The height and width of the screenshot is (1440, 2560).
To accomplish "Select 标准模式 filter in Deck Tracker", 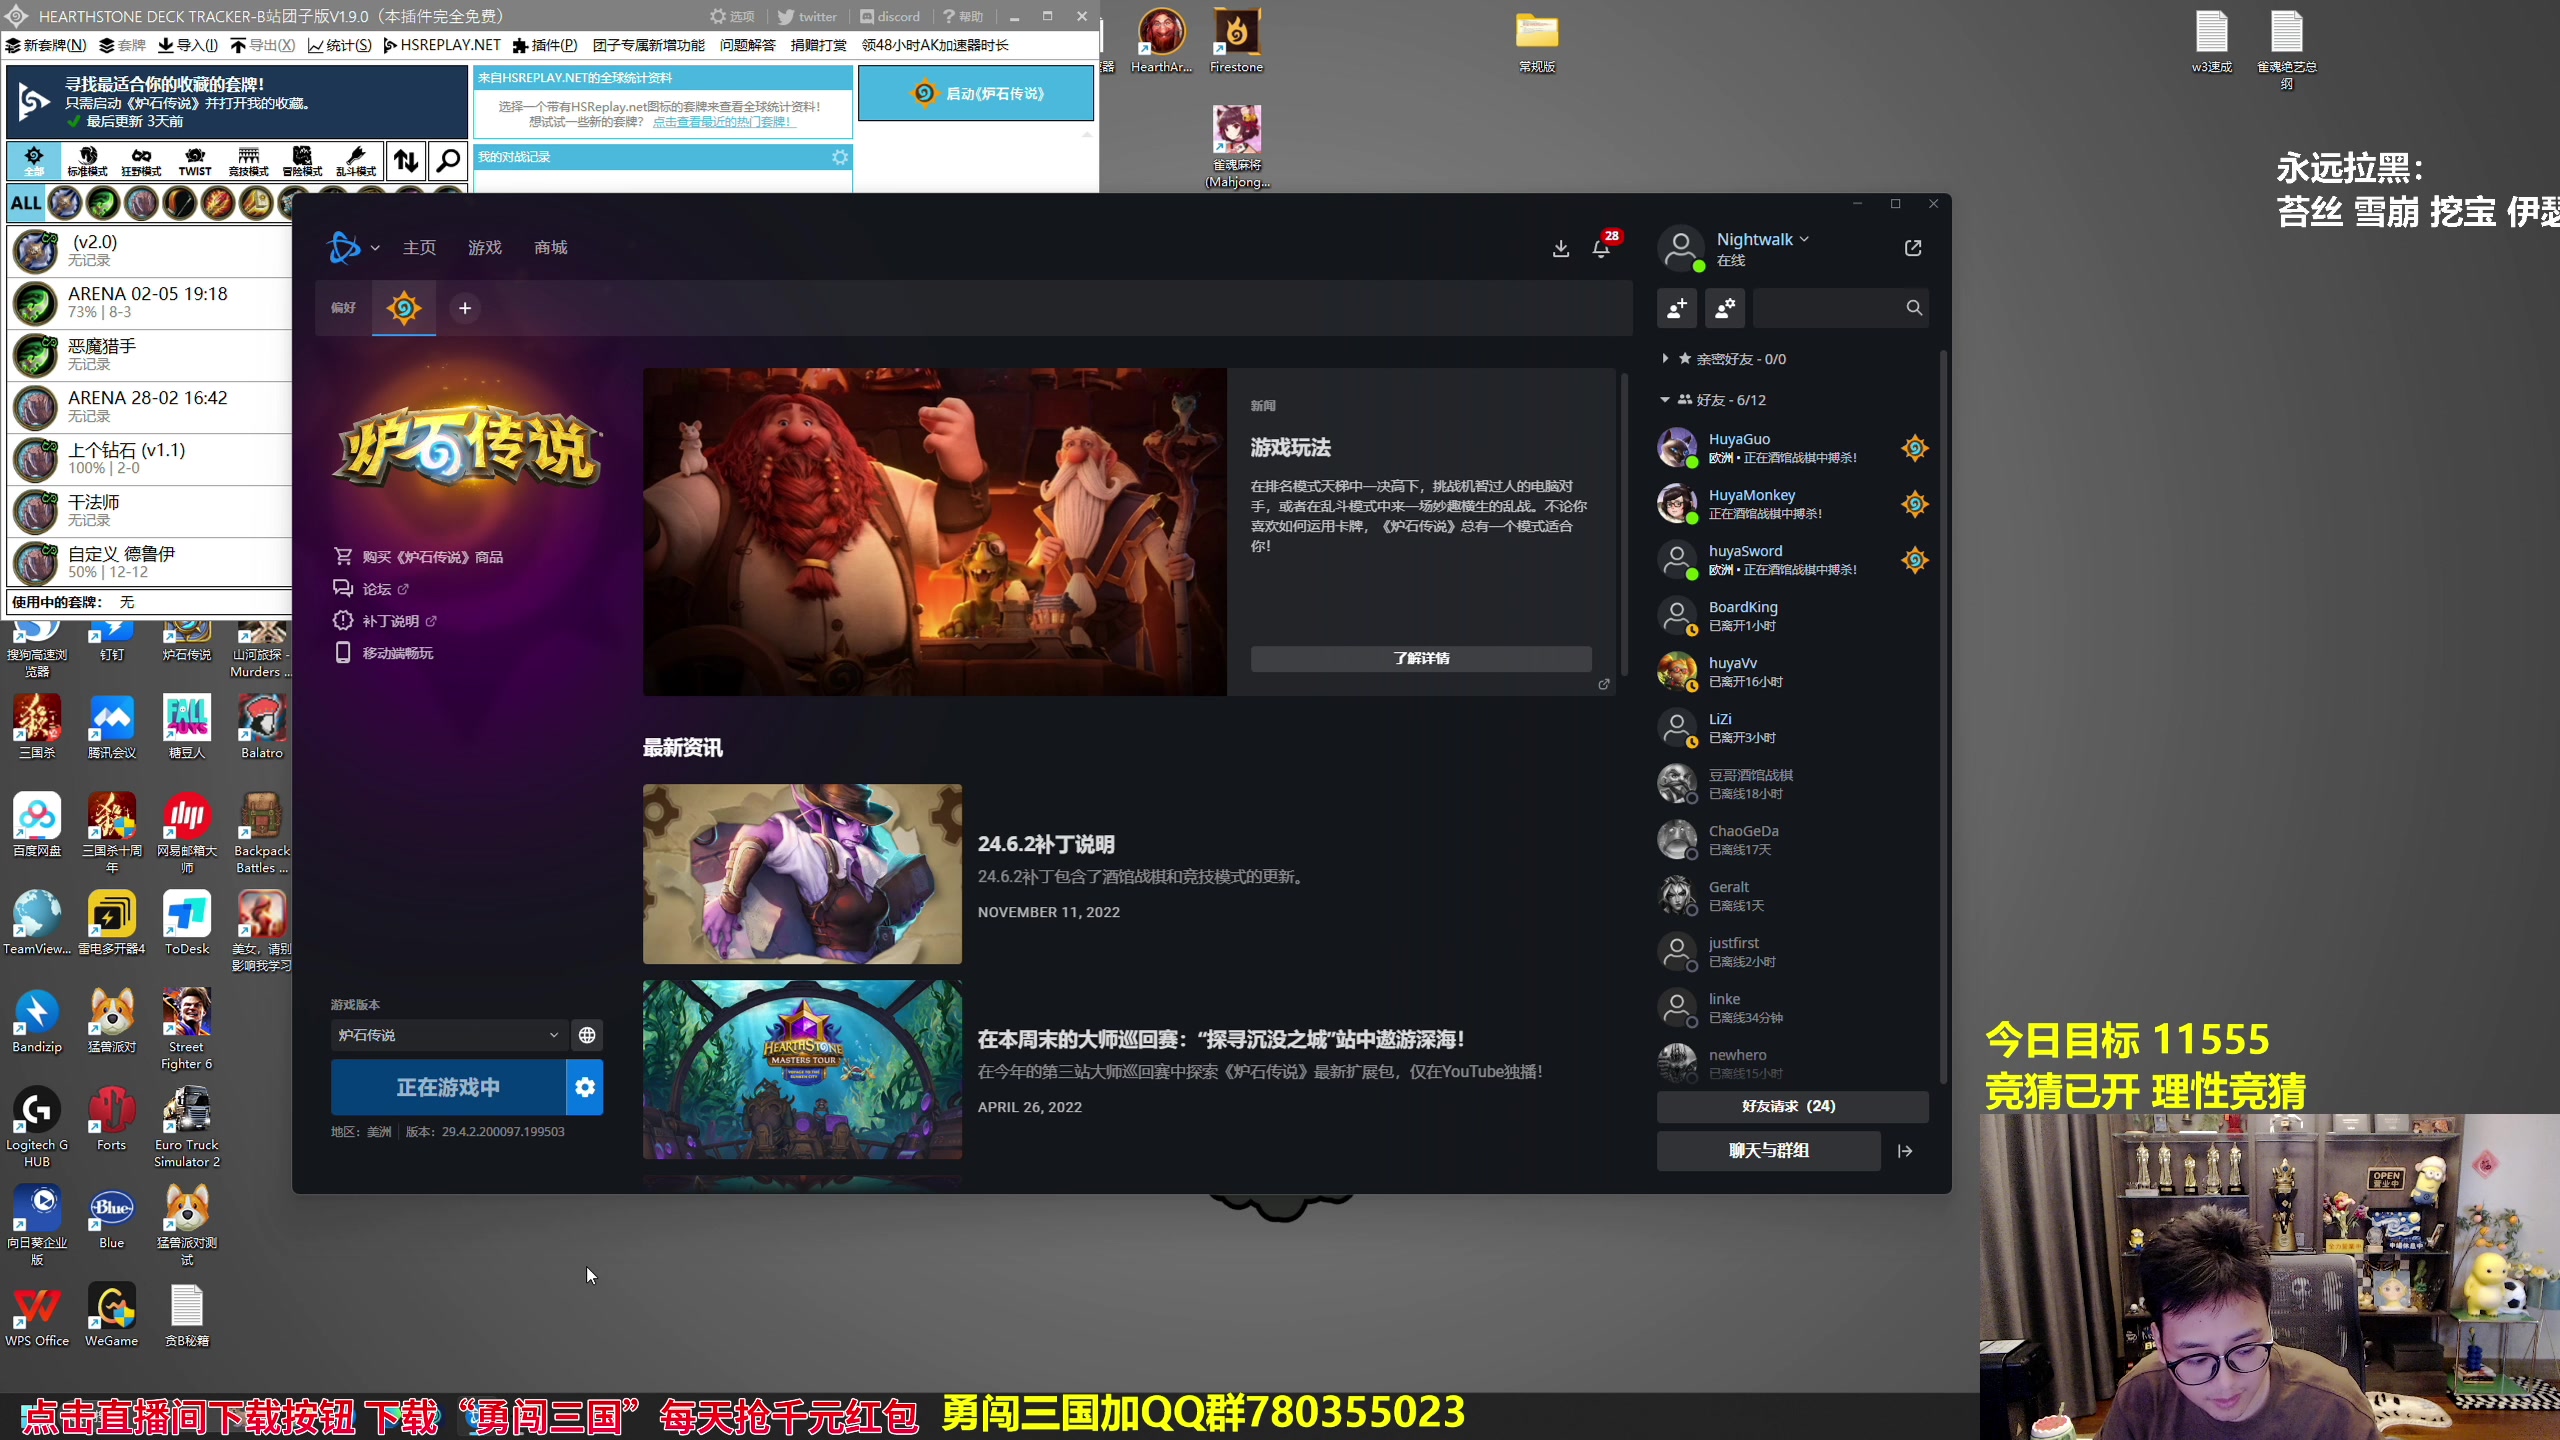I will (88, 161).
